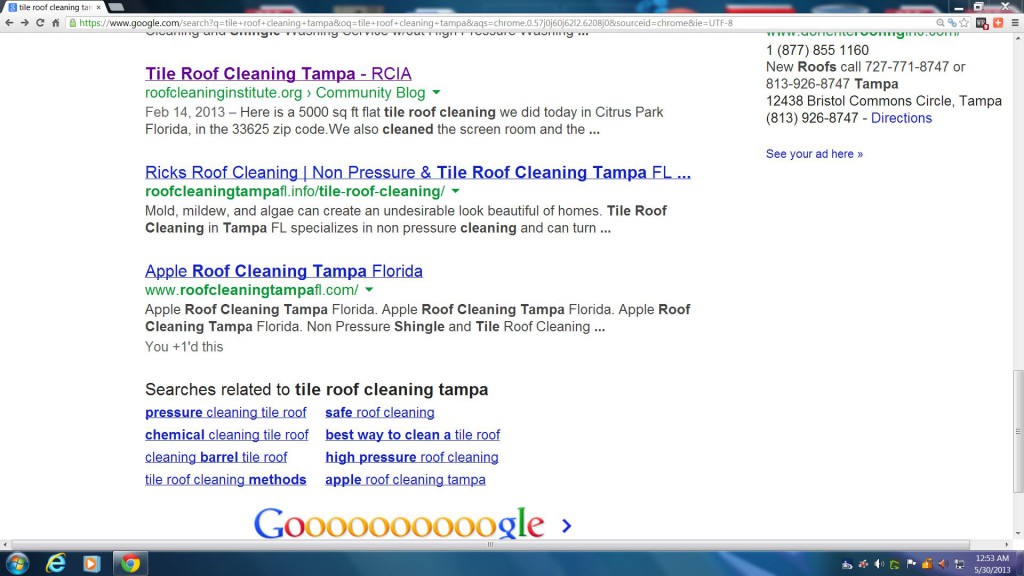Reload the current page
Image resolution: width=1024 pixels, height=576 pixels.
click(40, 22)
